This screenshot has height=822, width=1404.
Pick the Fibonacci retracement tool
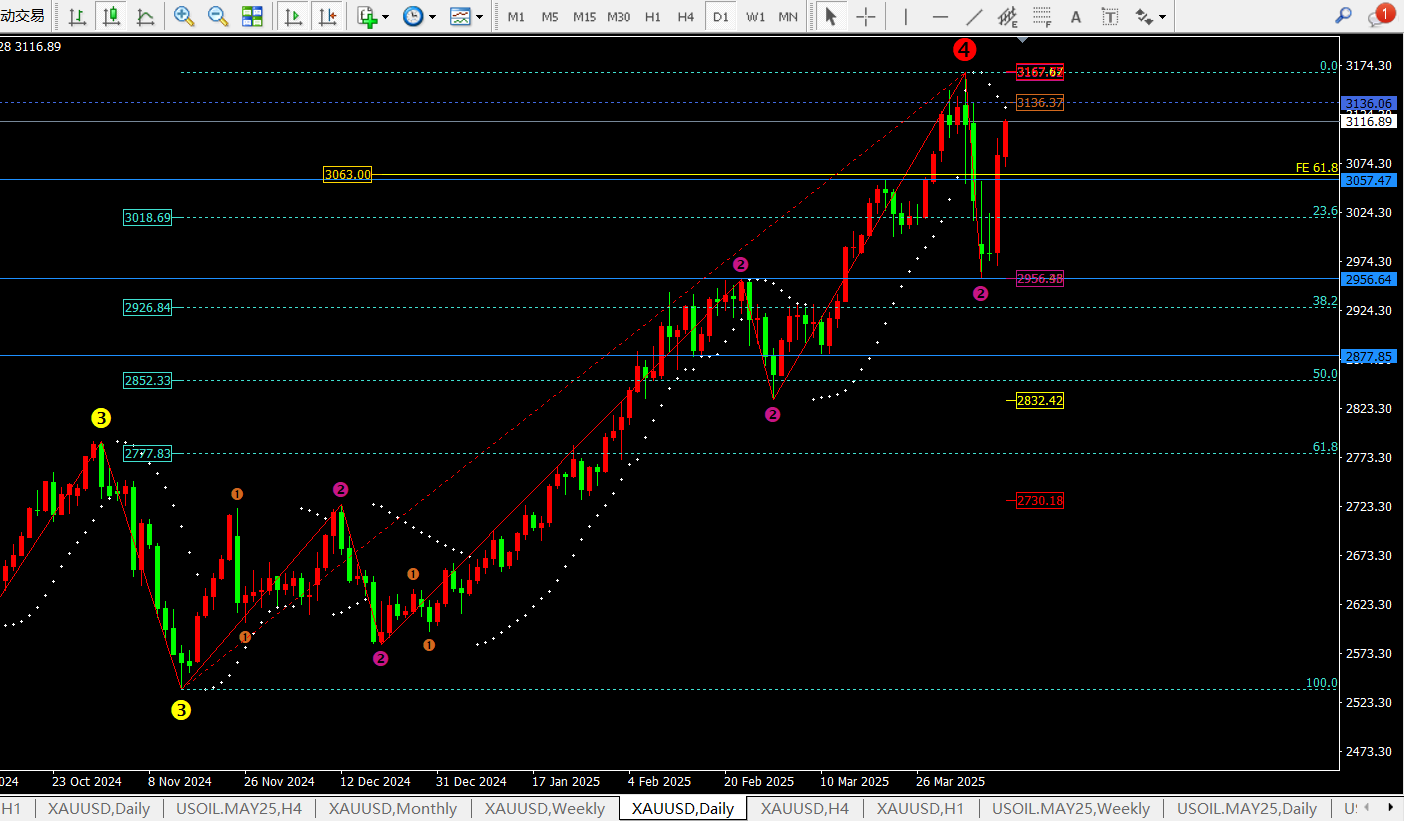1042,16
